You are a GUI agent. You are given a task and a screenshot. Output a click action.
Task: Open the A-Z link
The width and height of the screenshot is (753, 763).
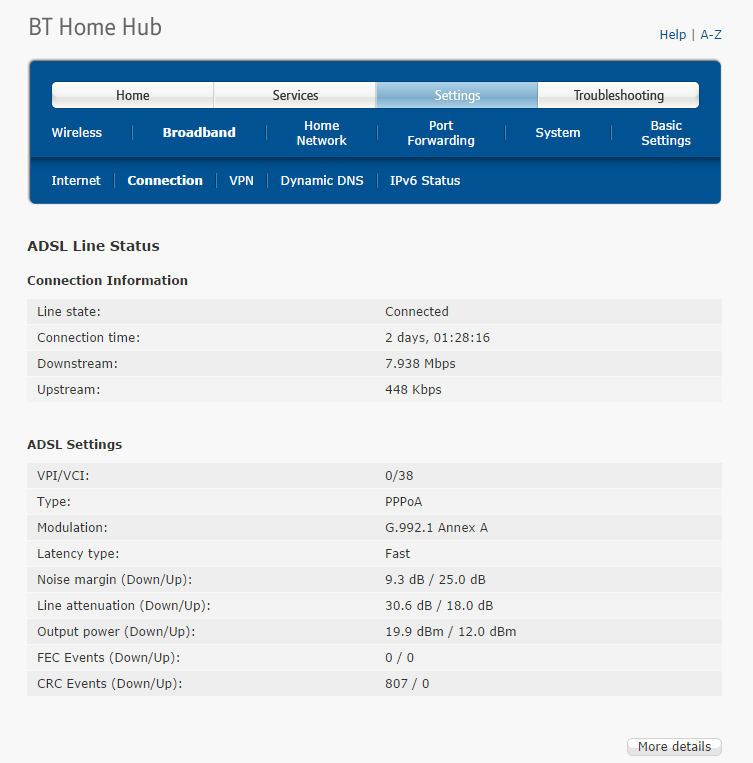pos(711,35)
